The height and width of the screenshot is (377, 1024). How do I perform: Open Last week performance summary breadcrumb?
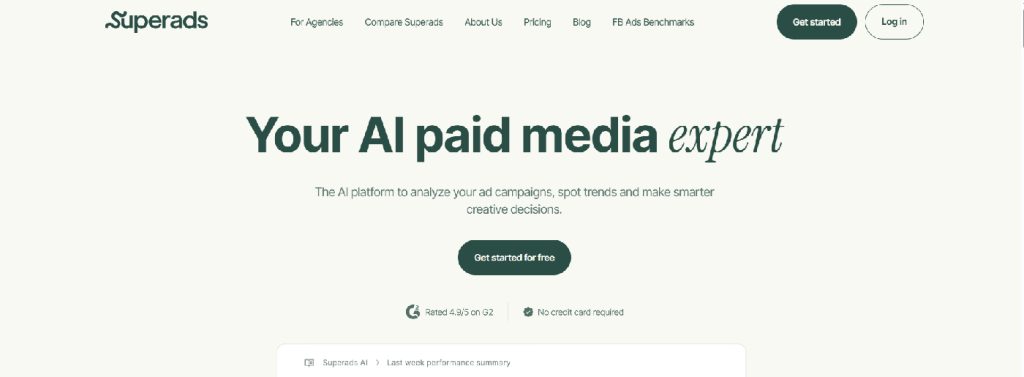click(449, 363)
